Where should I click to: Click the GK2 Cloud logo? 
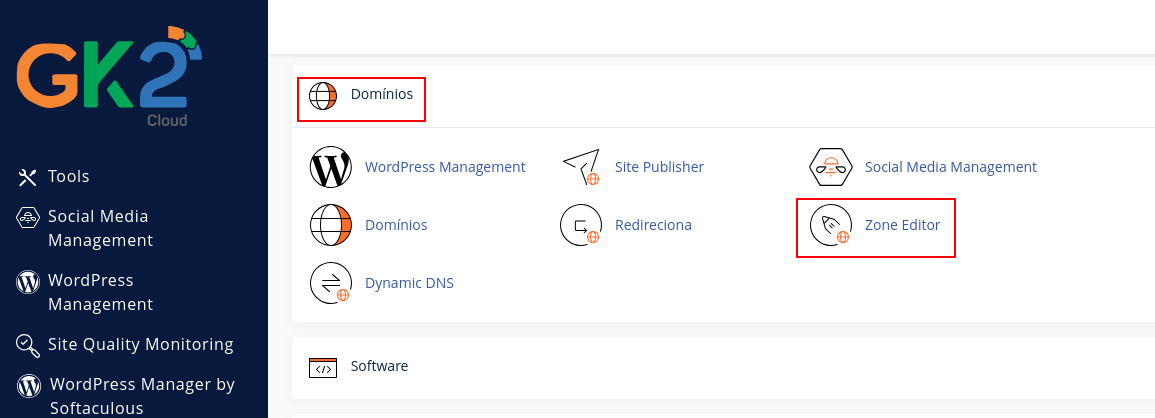click(x=109, y=76)
